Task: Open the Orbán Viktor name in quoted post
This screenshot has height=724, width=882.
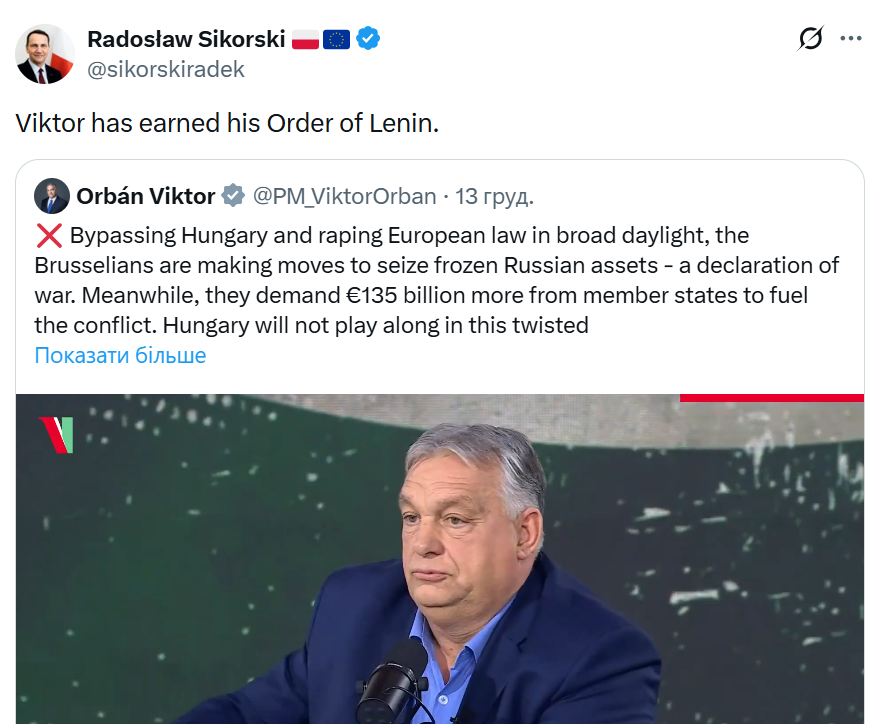Action: (145, 196)
